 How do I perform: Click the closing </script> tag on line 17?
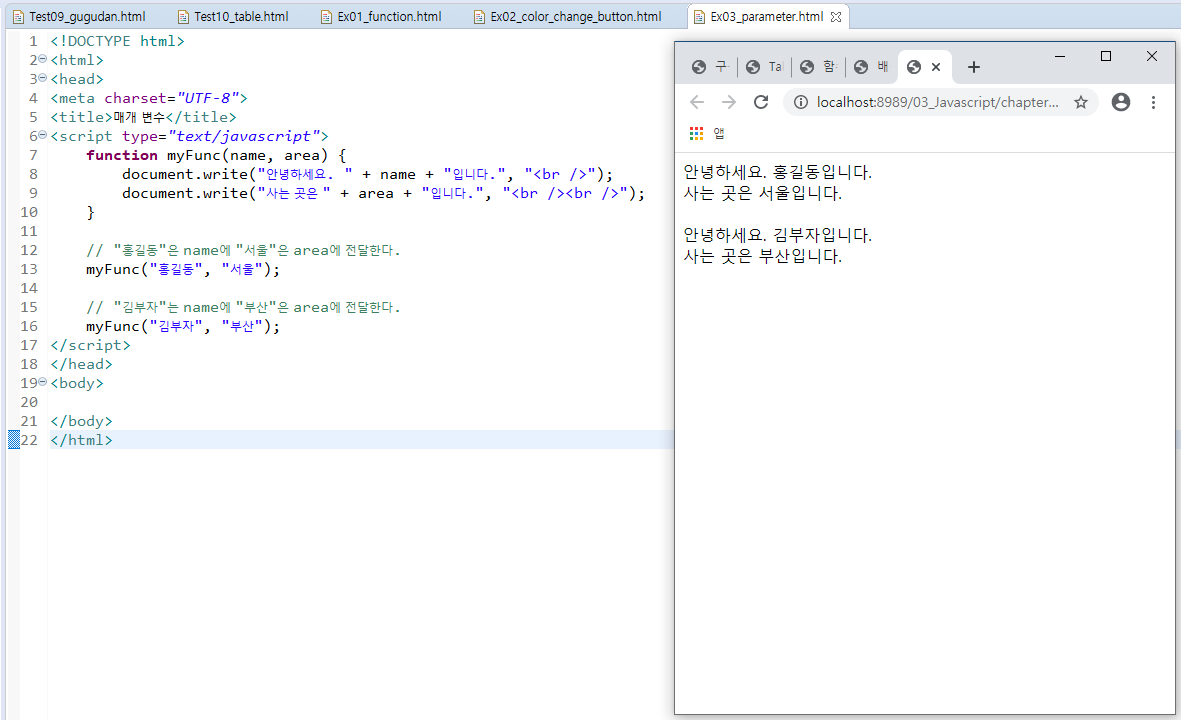(90, 345)
